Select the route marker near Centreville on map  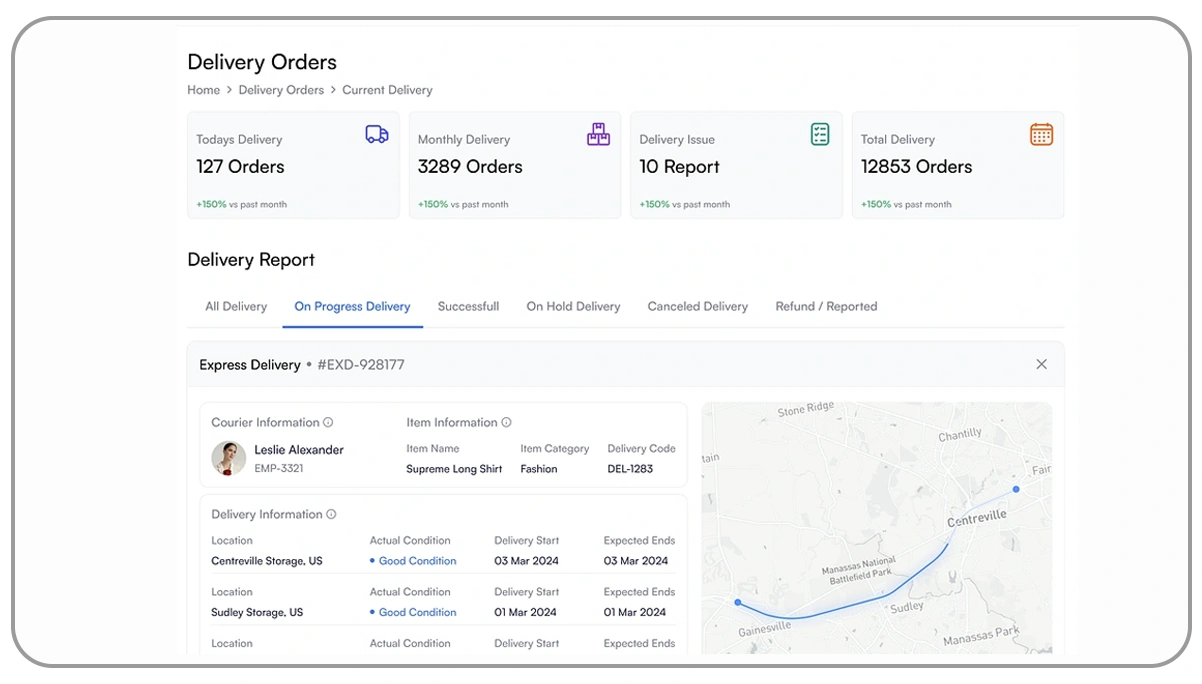pos(1015,489)
